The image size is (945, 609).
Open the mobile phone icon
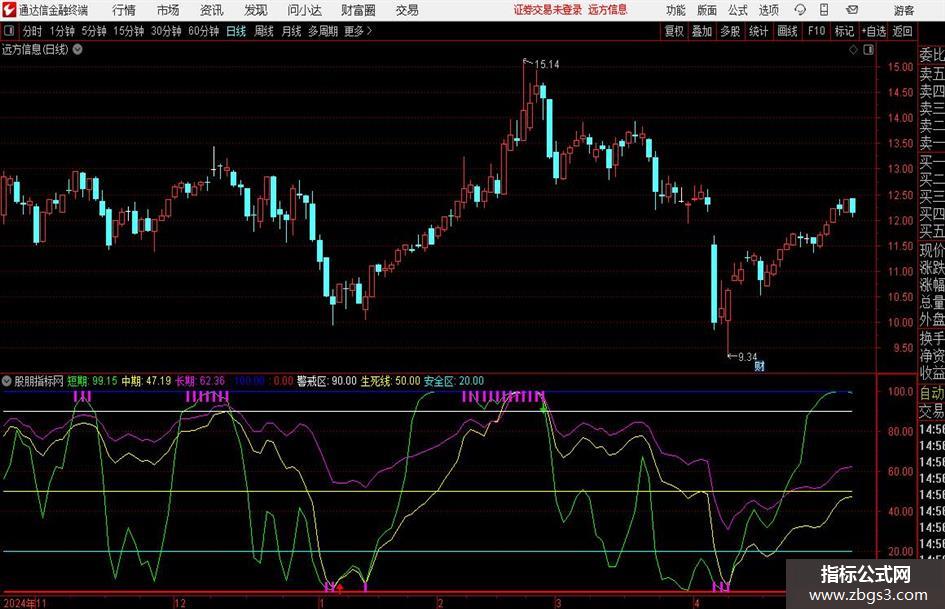pos(824,10)
